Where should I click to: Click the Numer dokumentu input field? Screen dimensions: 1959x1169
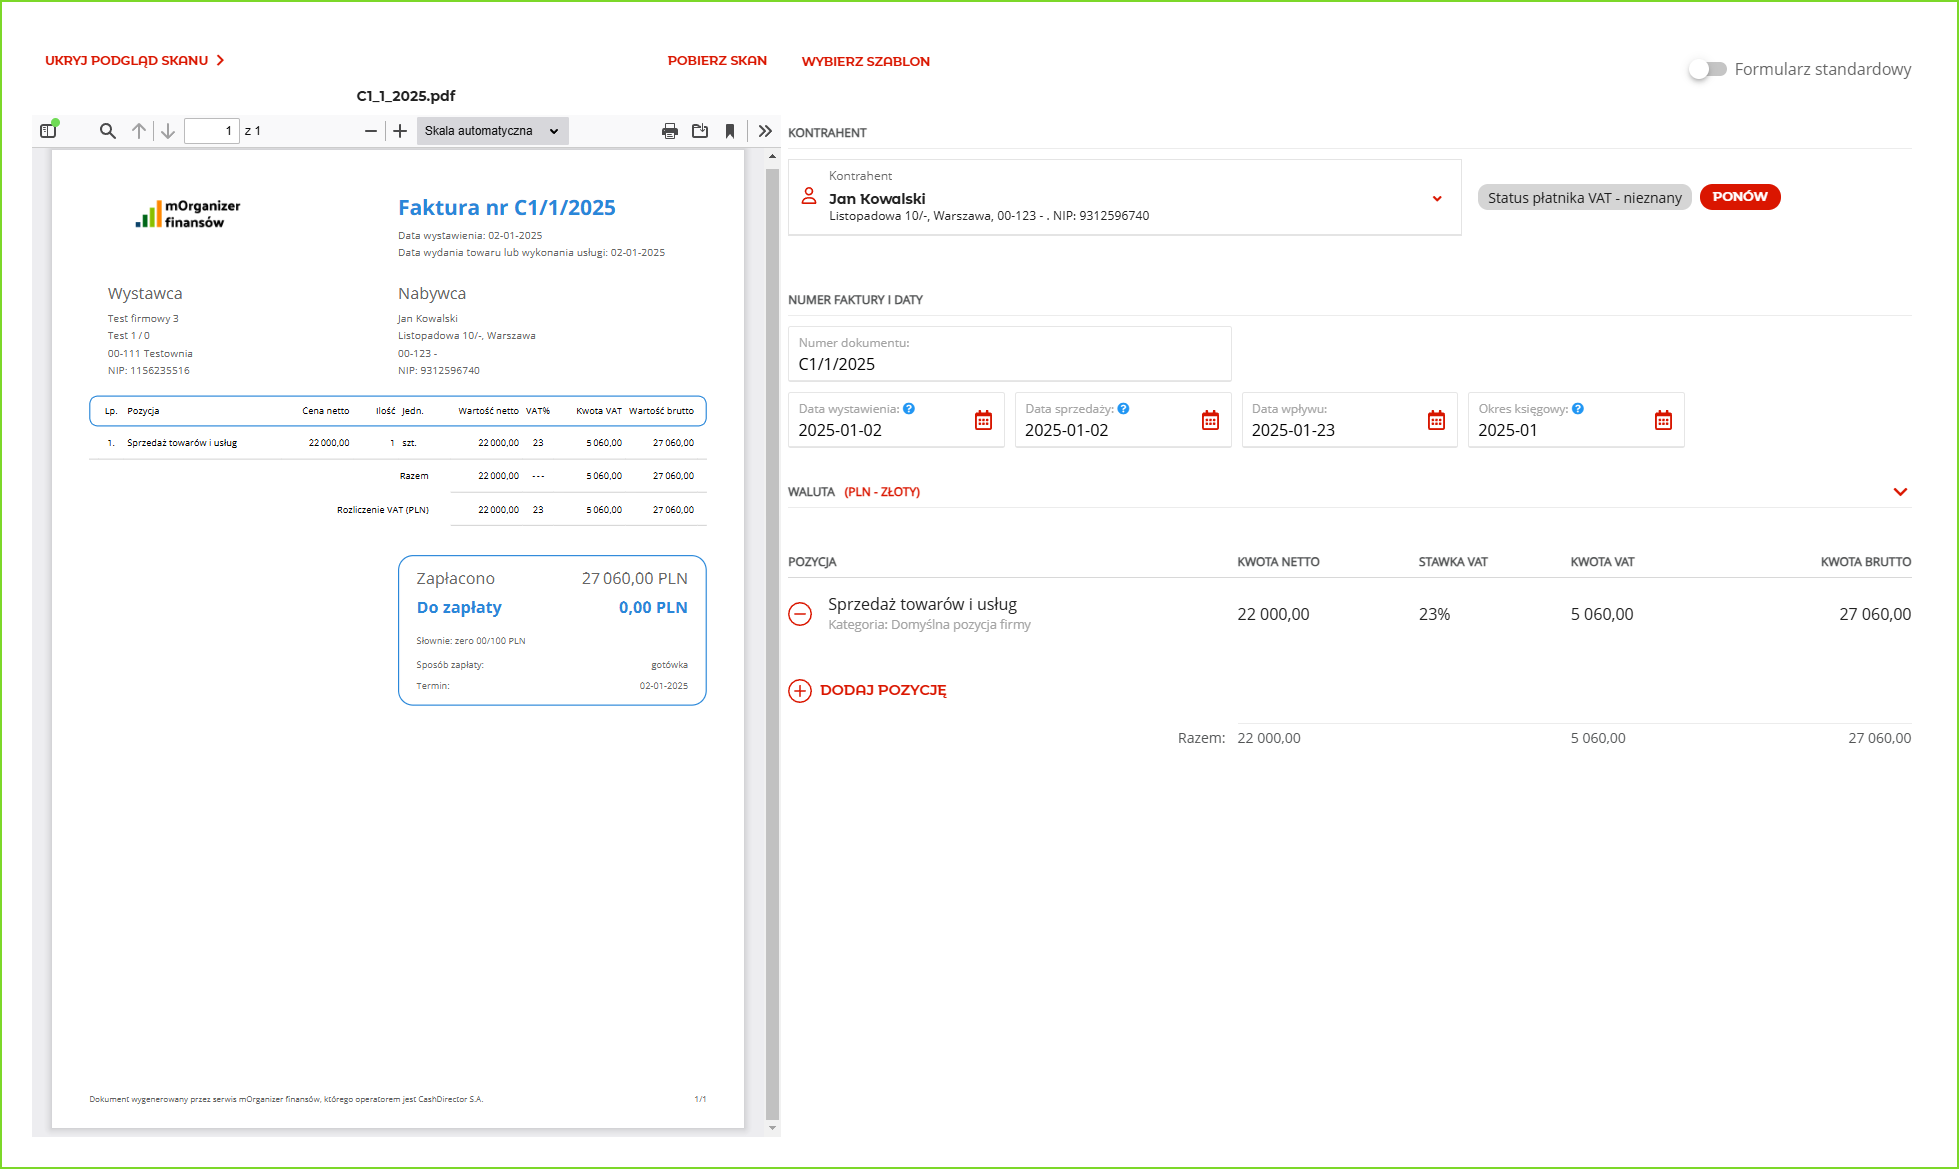(1008, 364)
